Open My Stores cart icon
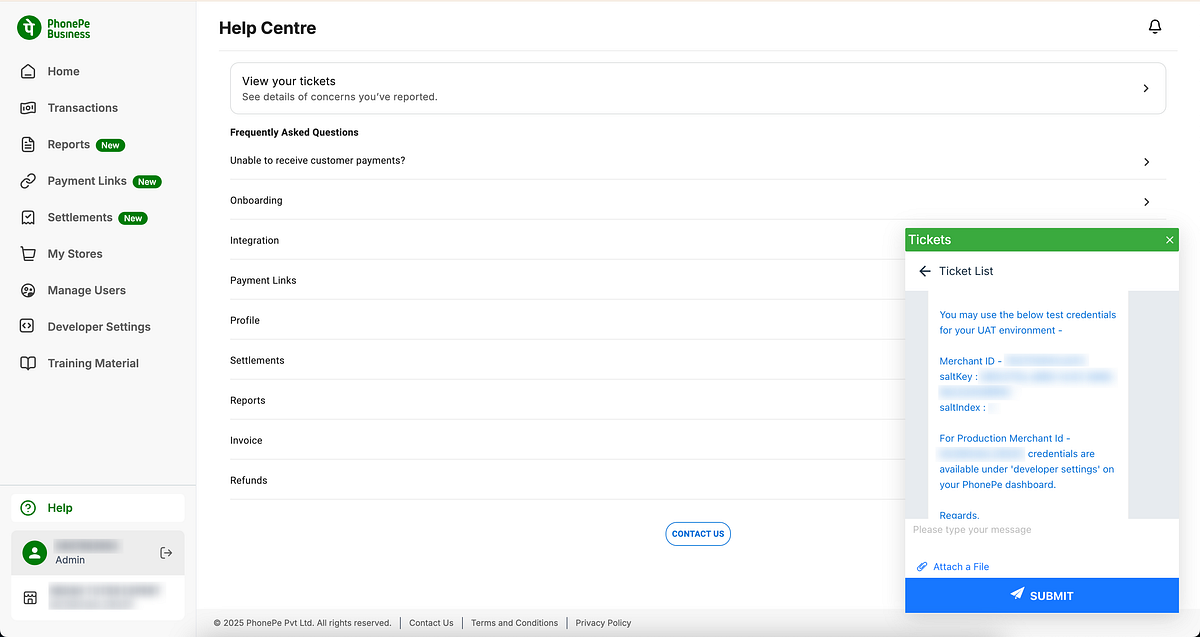 tap(28, 254)
